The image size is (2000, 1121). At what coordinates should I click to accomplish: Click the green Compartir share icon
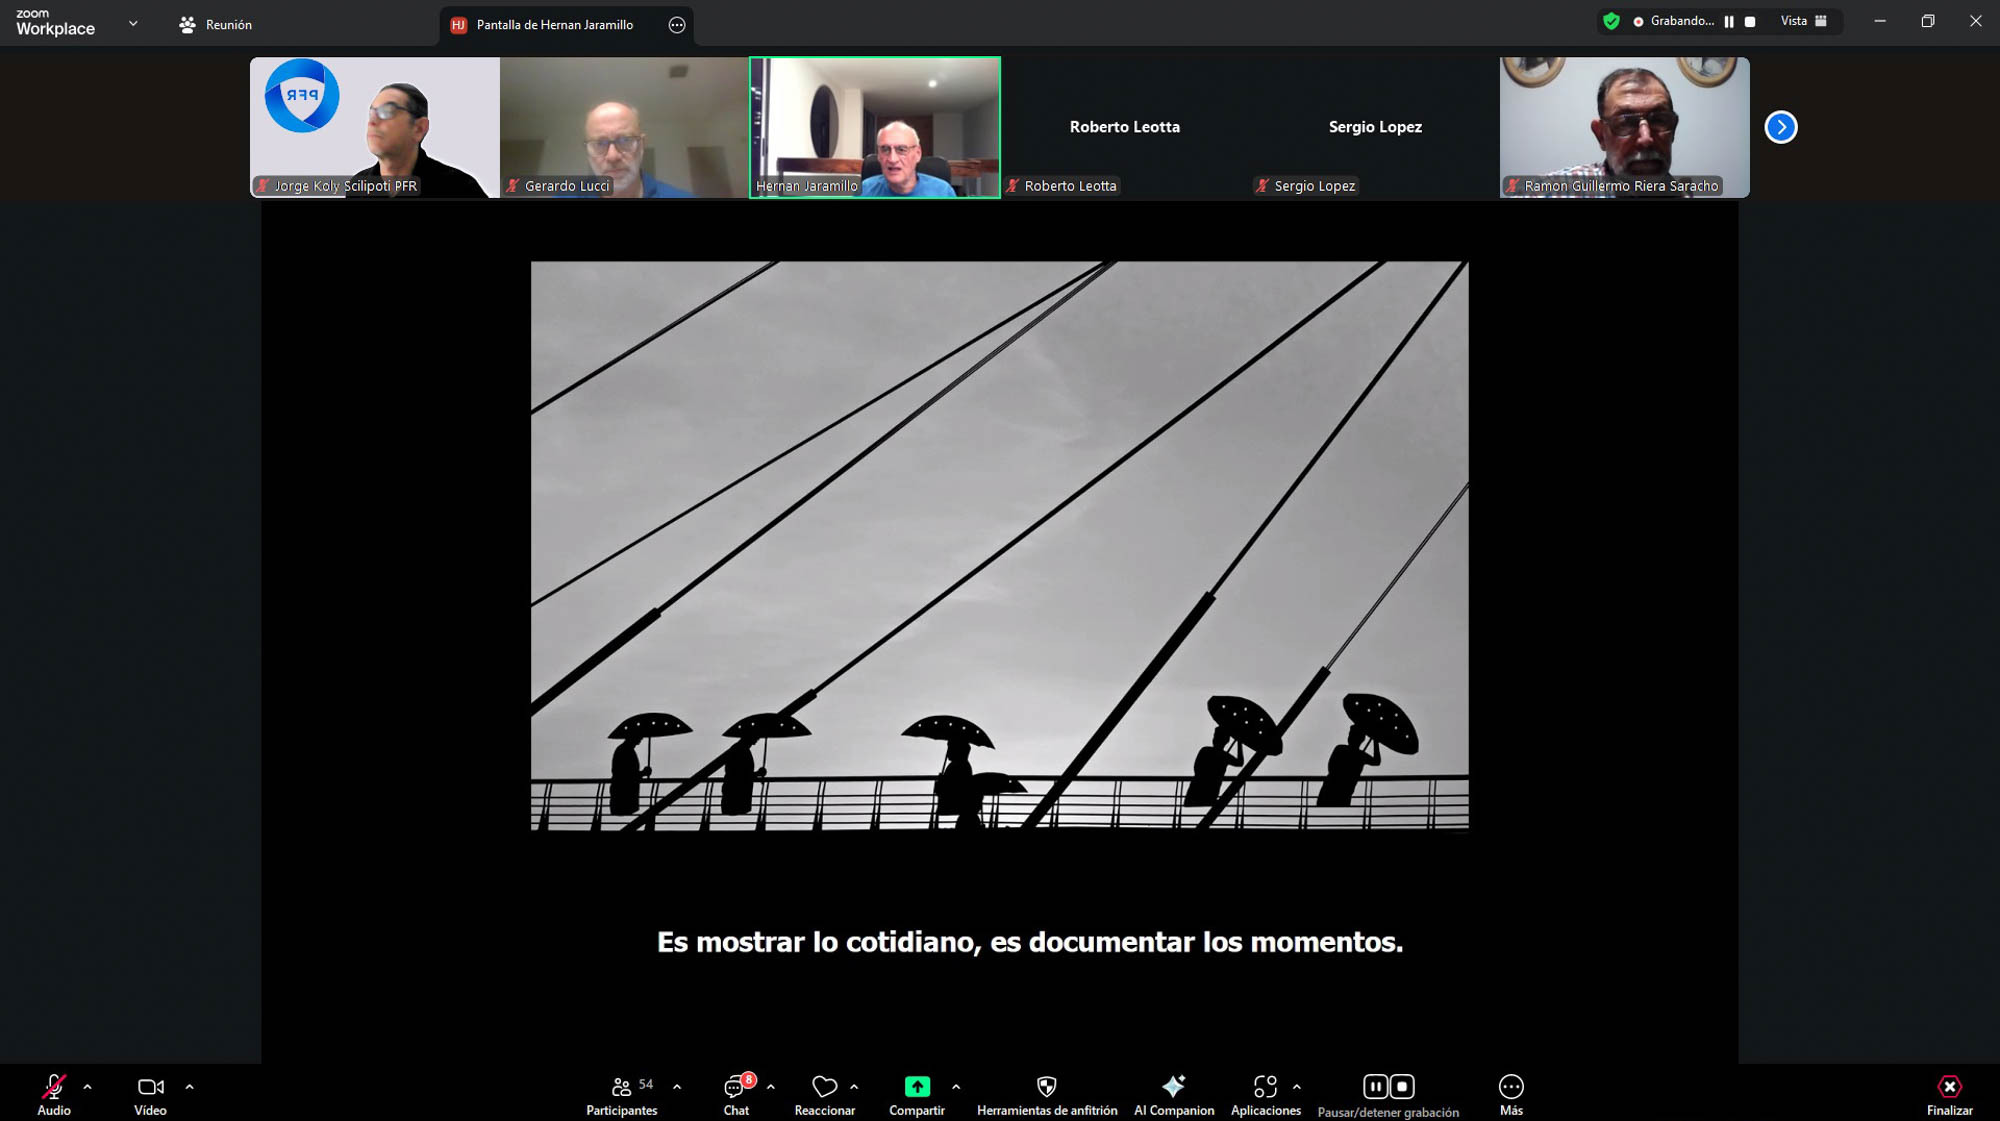[x=916, y=1086]
